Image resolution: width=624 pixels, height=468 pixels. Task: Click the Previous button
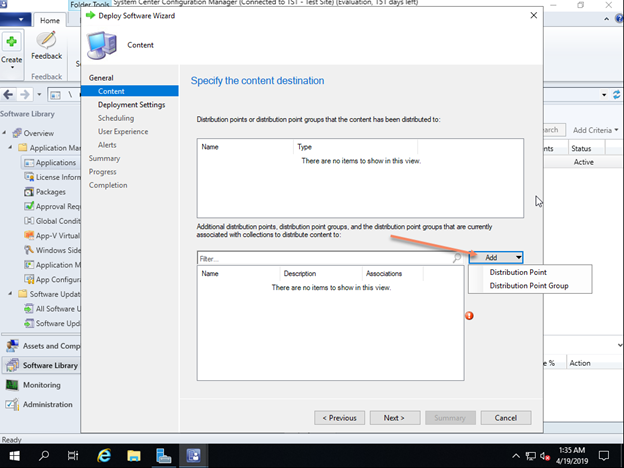tap(339, 418)
